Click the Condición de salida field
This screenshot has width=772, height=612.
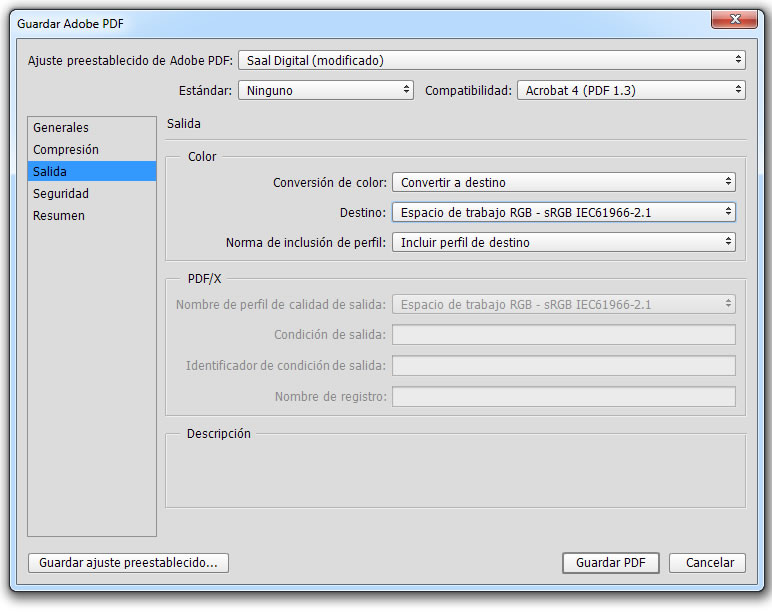[564, 335]
